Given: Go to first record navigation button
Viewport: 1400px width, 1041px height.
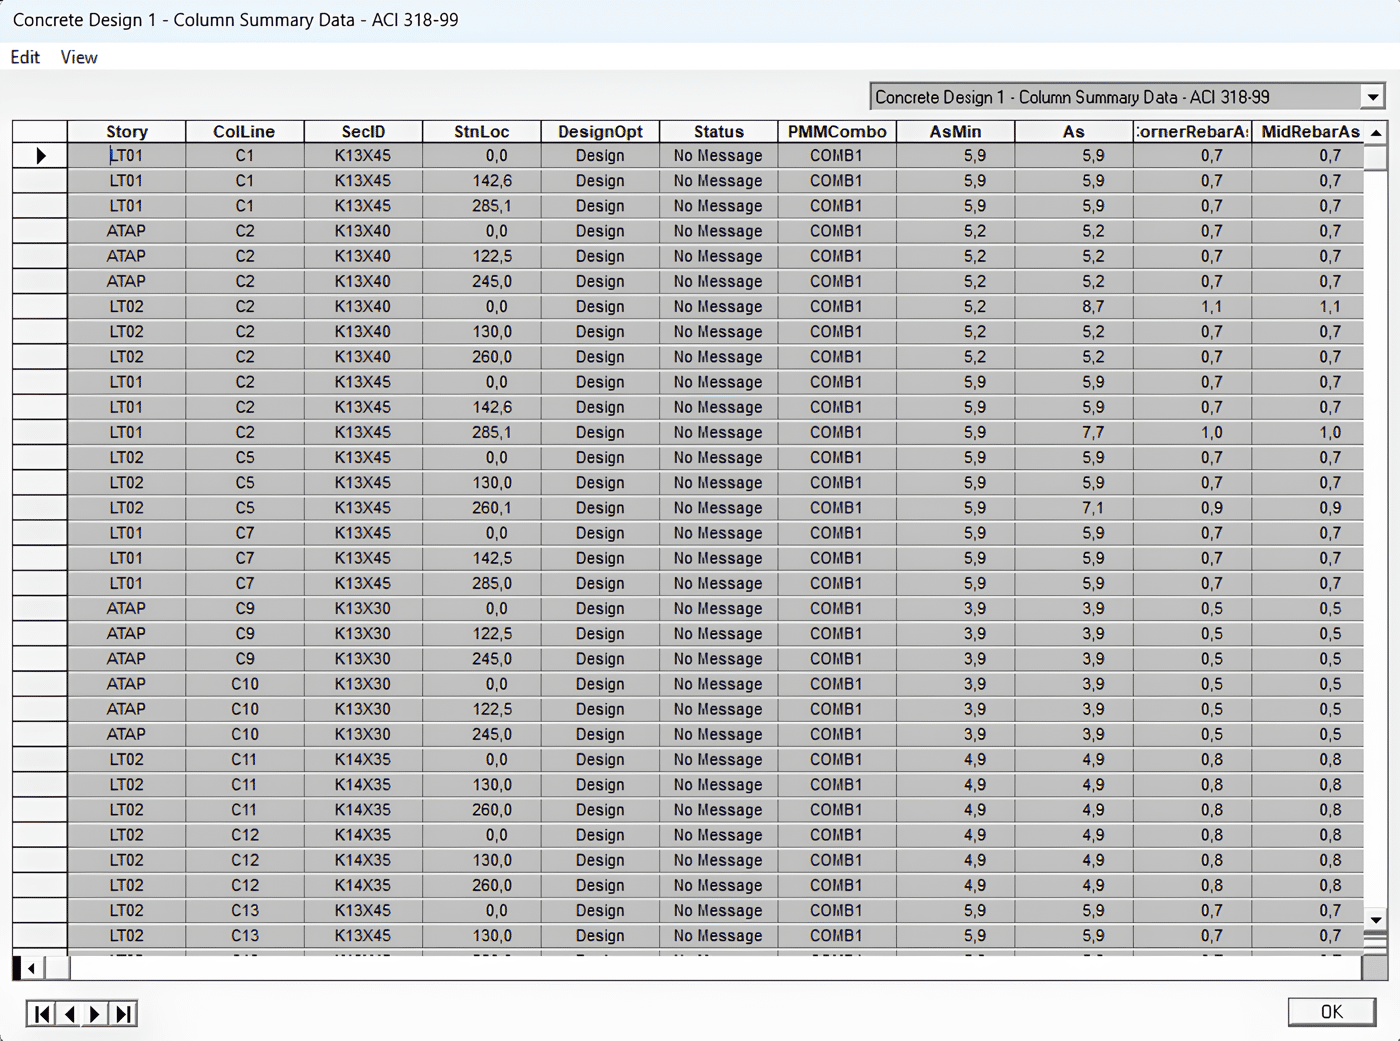Looking at the screenshot, I should (41, 1014).
